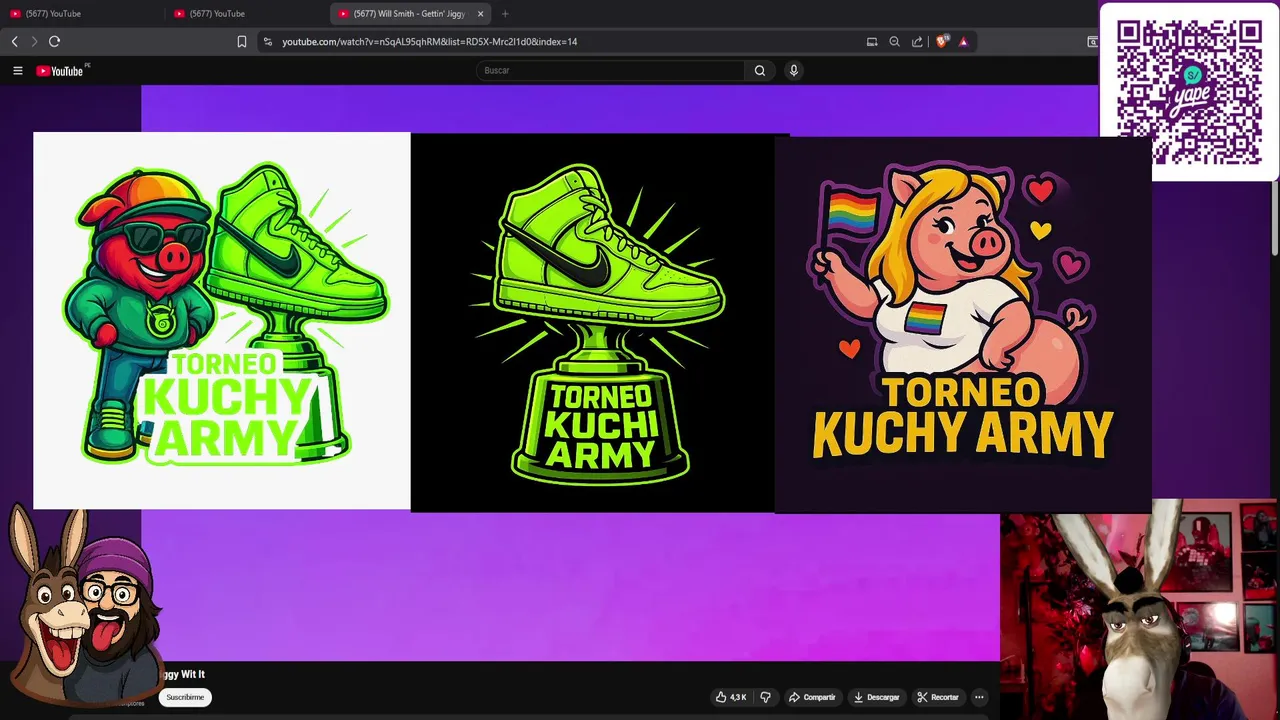Reload the current page
Image resolution: width=1280 pixels, height=720 pixels.
tap(54, 41)
